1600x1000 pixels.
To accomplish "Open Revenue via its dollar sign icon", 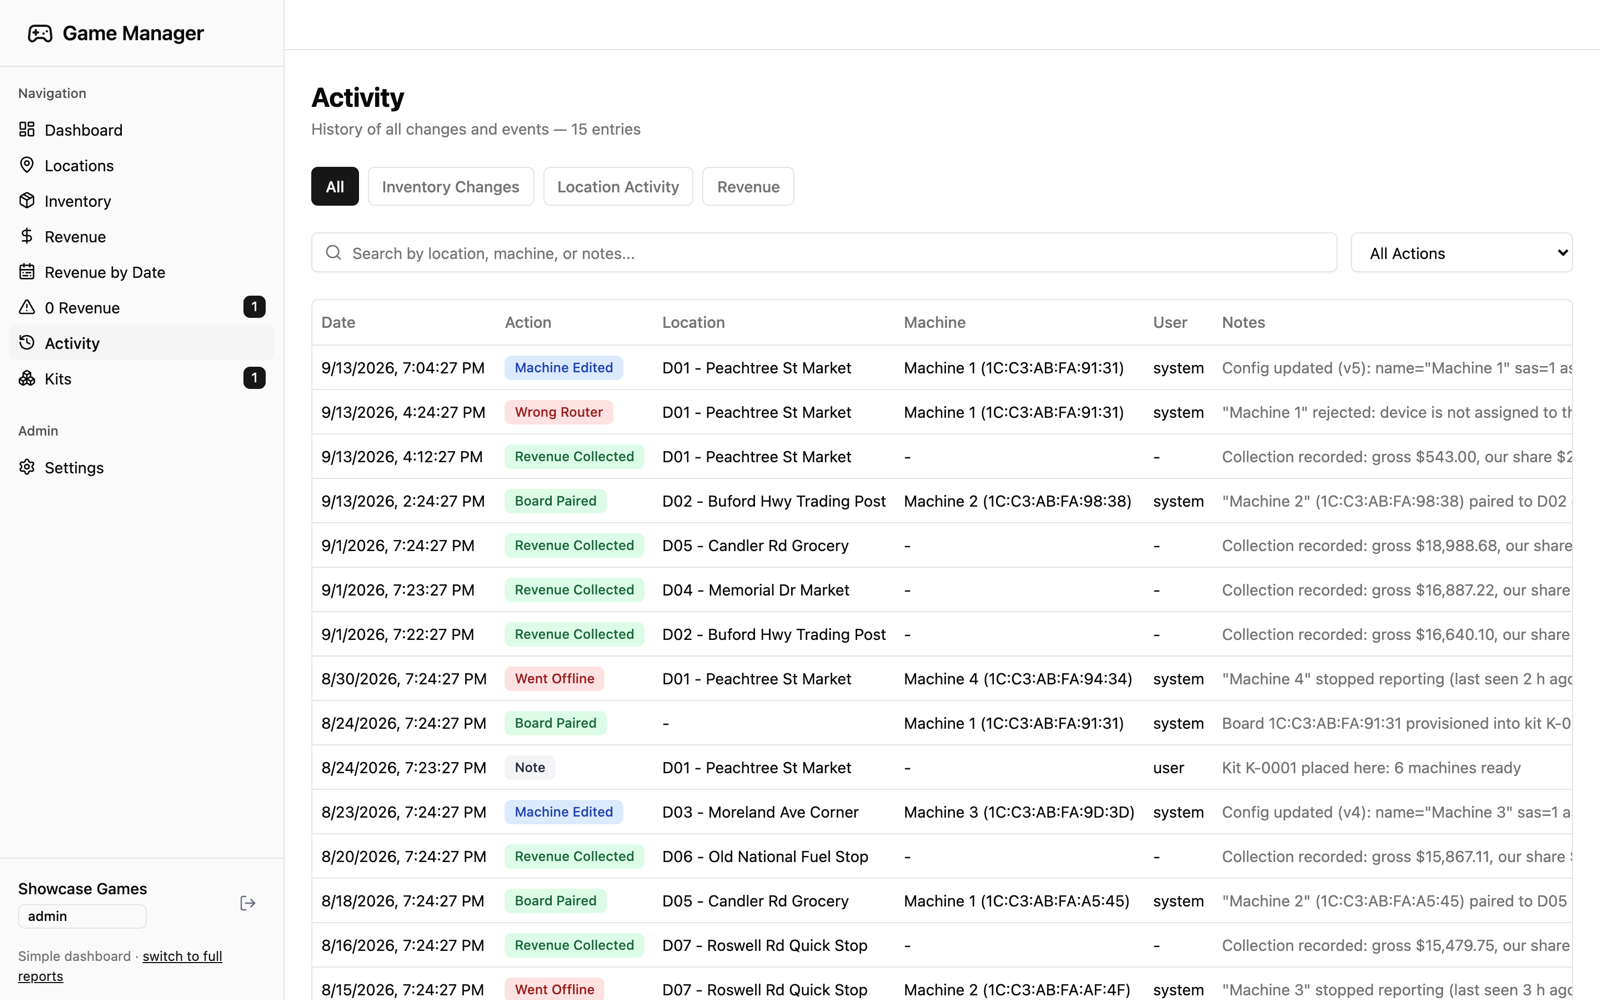I will [x=27, y=236].
